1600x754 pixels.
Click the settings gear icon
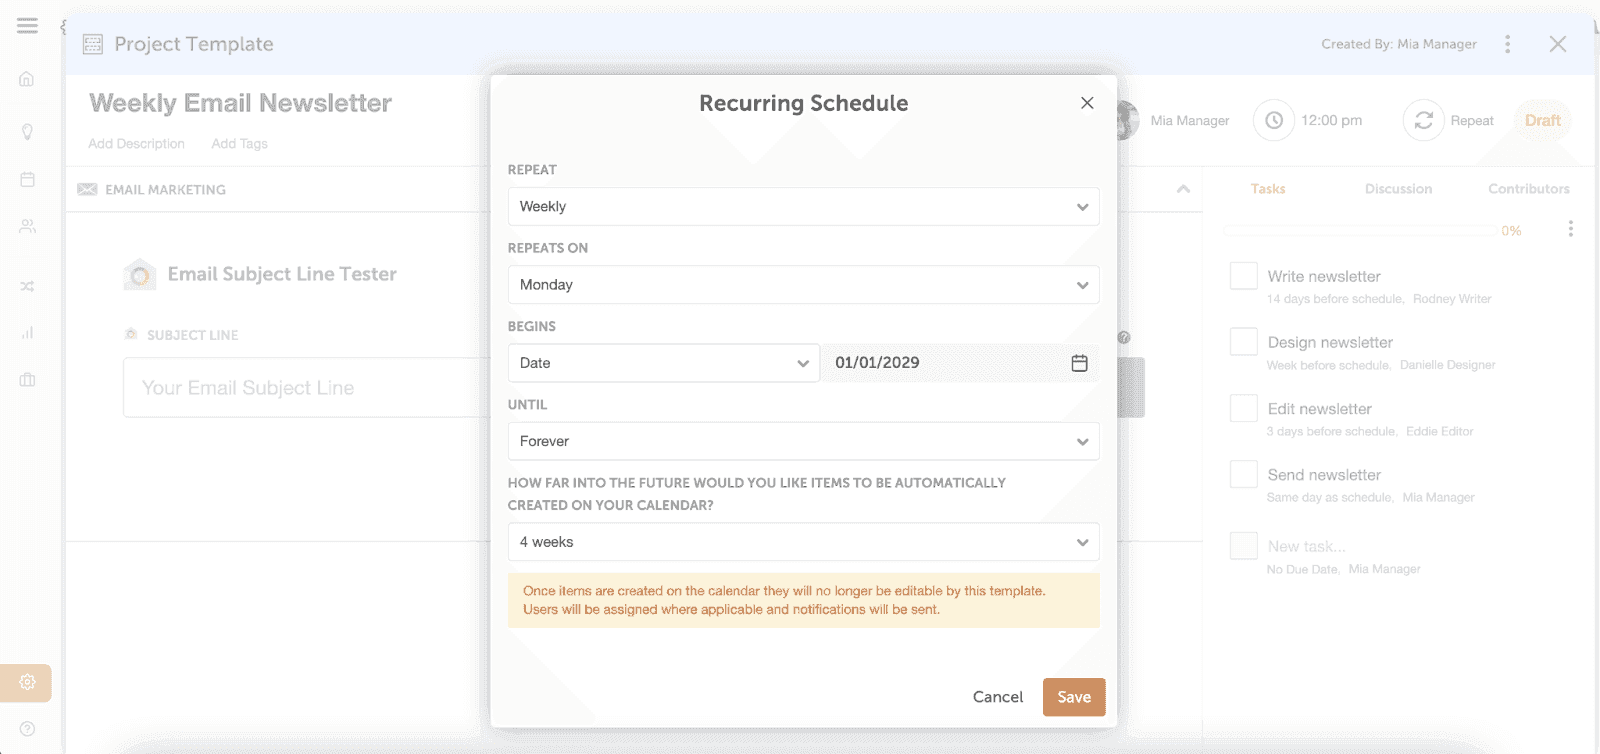(27, 682)
